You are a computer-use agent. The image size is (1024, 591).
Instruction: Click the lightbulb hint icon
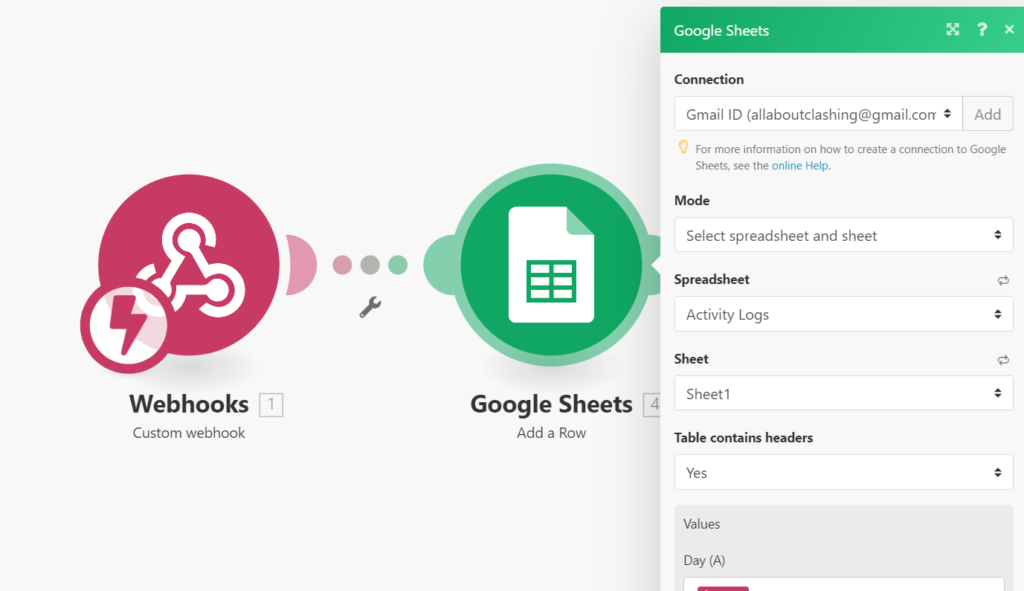tap(683, 147)
